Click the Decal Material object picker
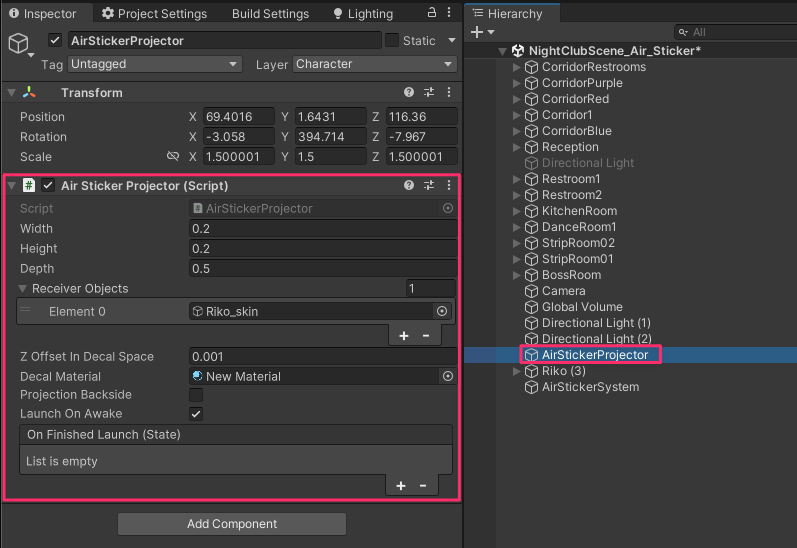The height and width of the screenshot is (548, 797). [448, 376]
